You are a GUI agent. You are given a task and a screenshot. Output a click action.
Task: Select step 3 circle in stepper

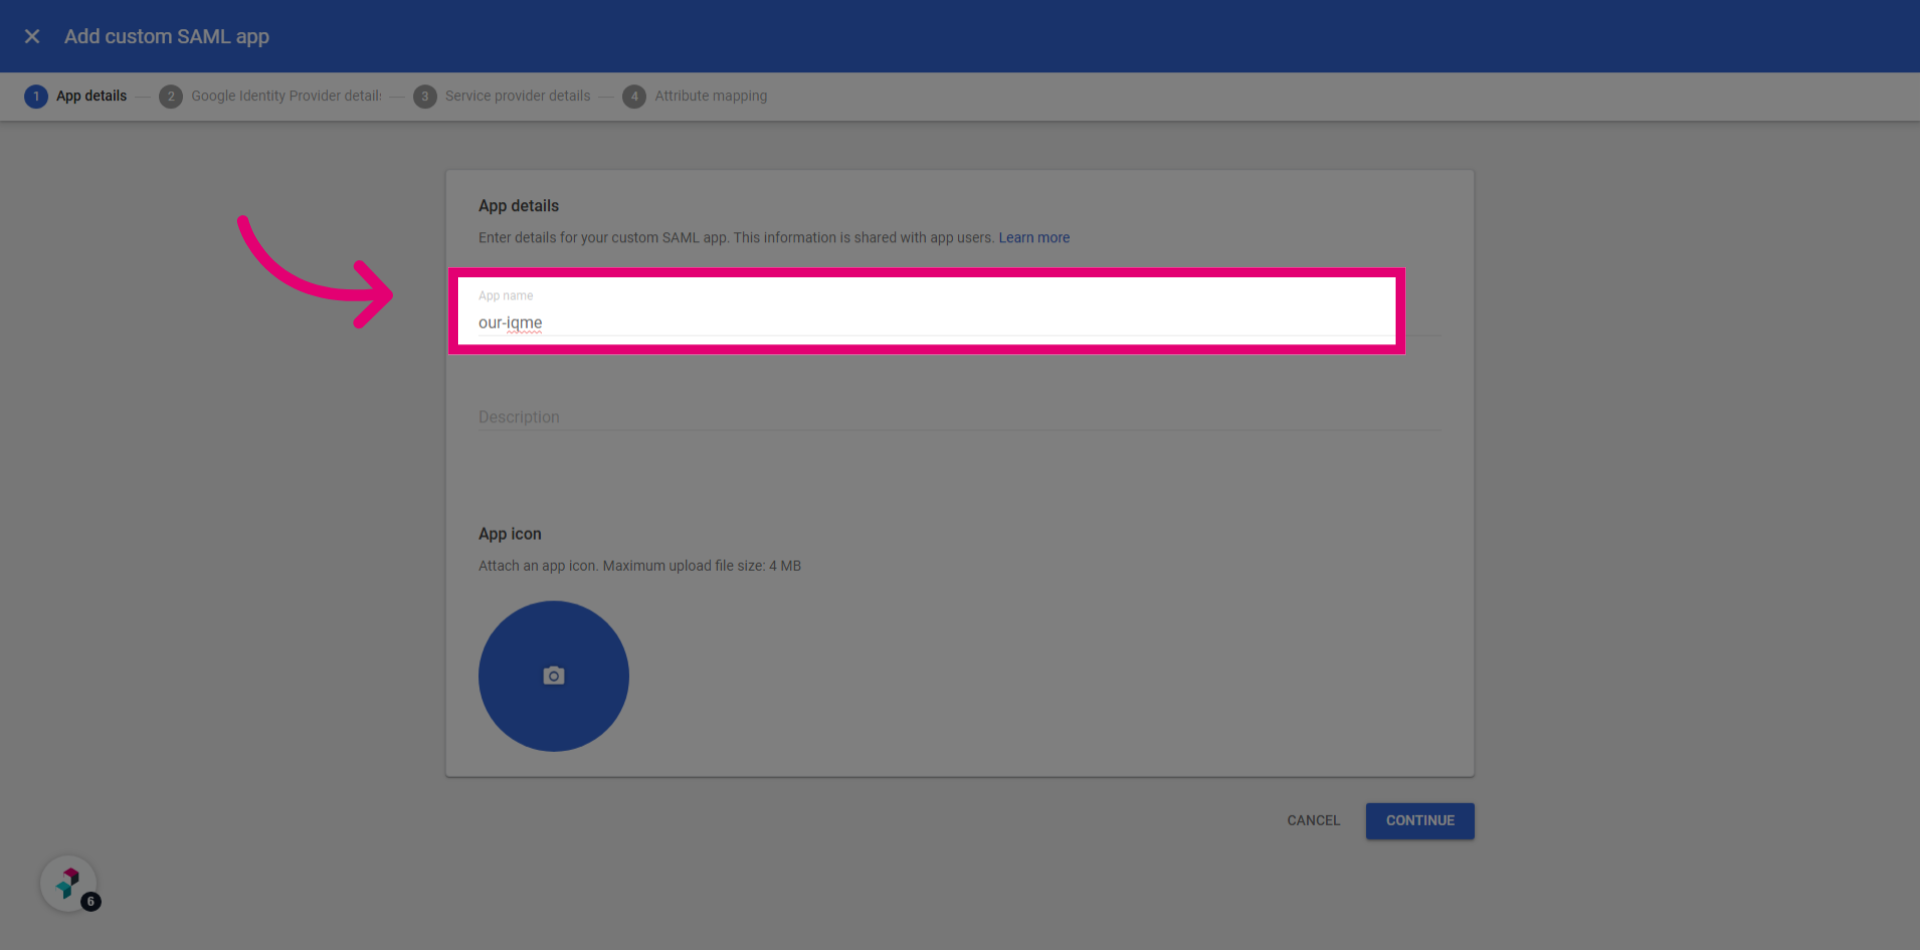pos(425,96)
